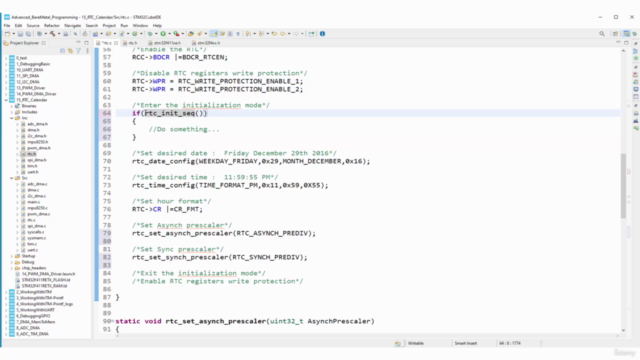Collapse the Inc folder

click(x=12, y=118)
